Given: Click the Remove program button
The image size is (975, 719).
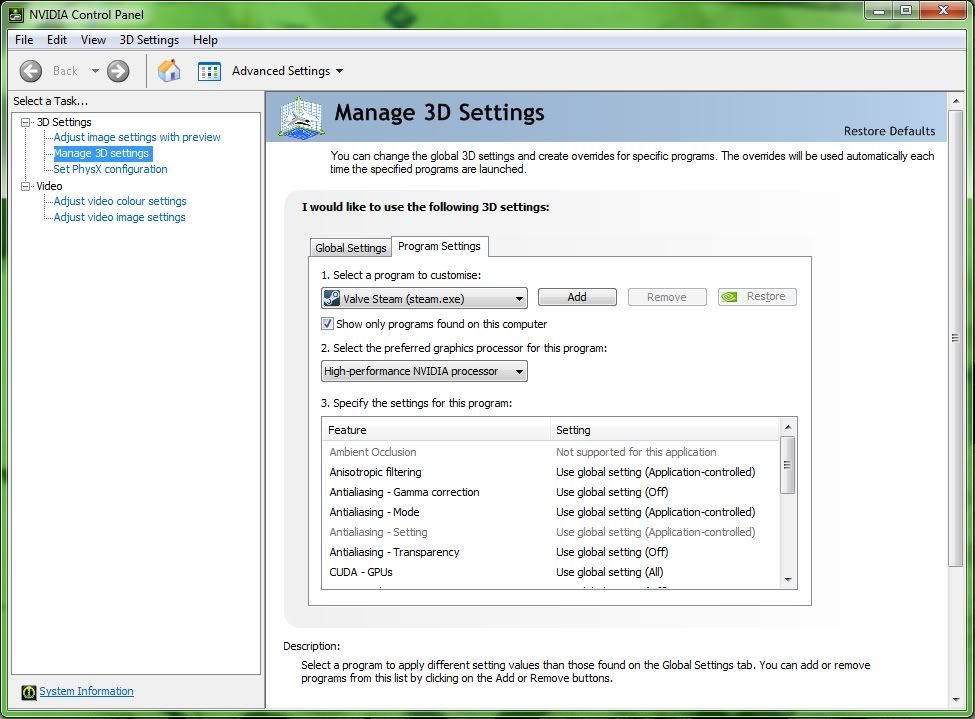Looking at the screenshot, I should 667,297.
